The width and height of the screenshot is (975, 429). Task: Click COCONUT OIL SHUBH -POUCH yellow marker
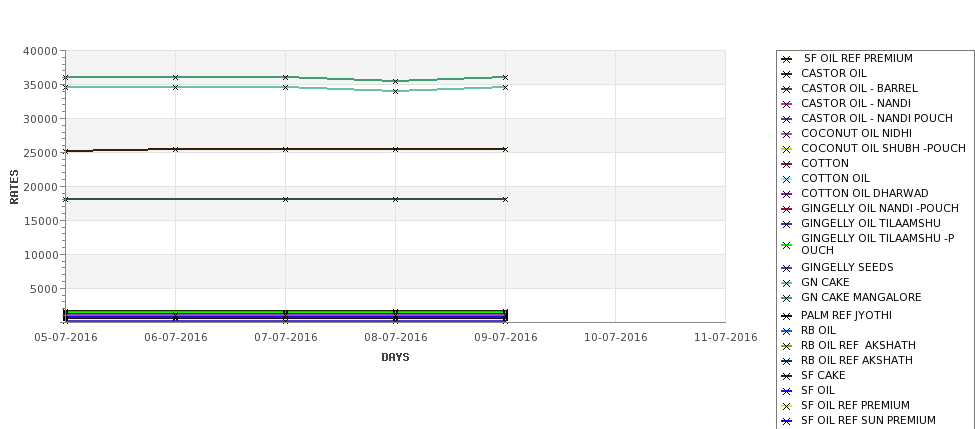787,149
